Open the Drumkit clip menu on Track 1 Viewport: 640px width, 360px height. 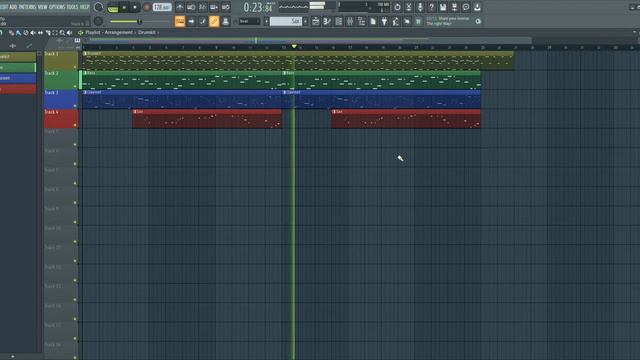point(85,53)
